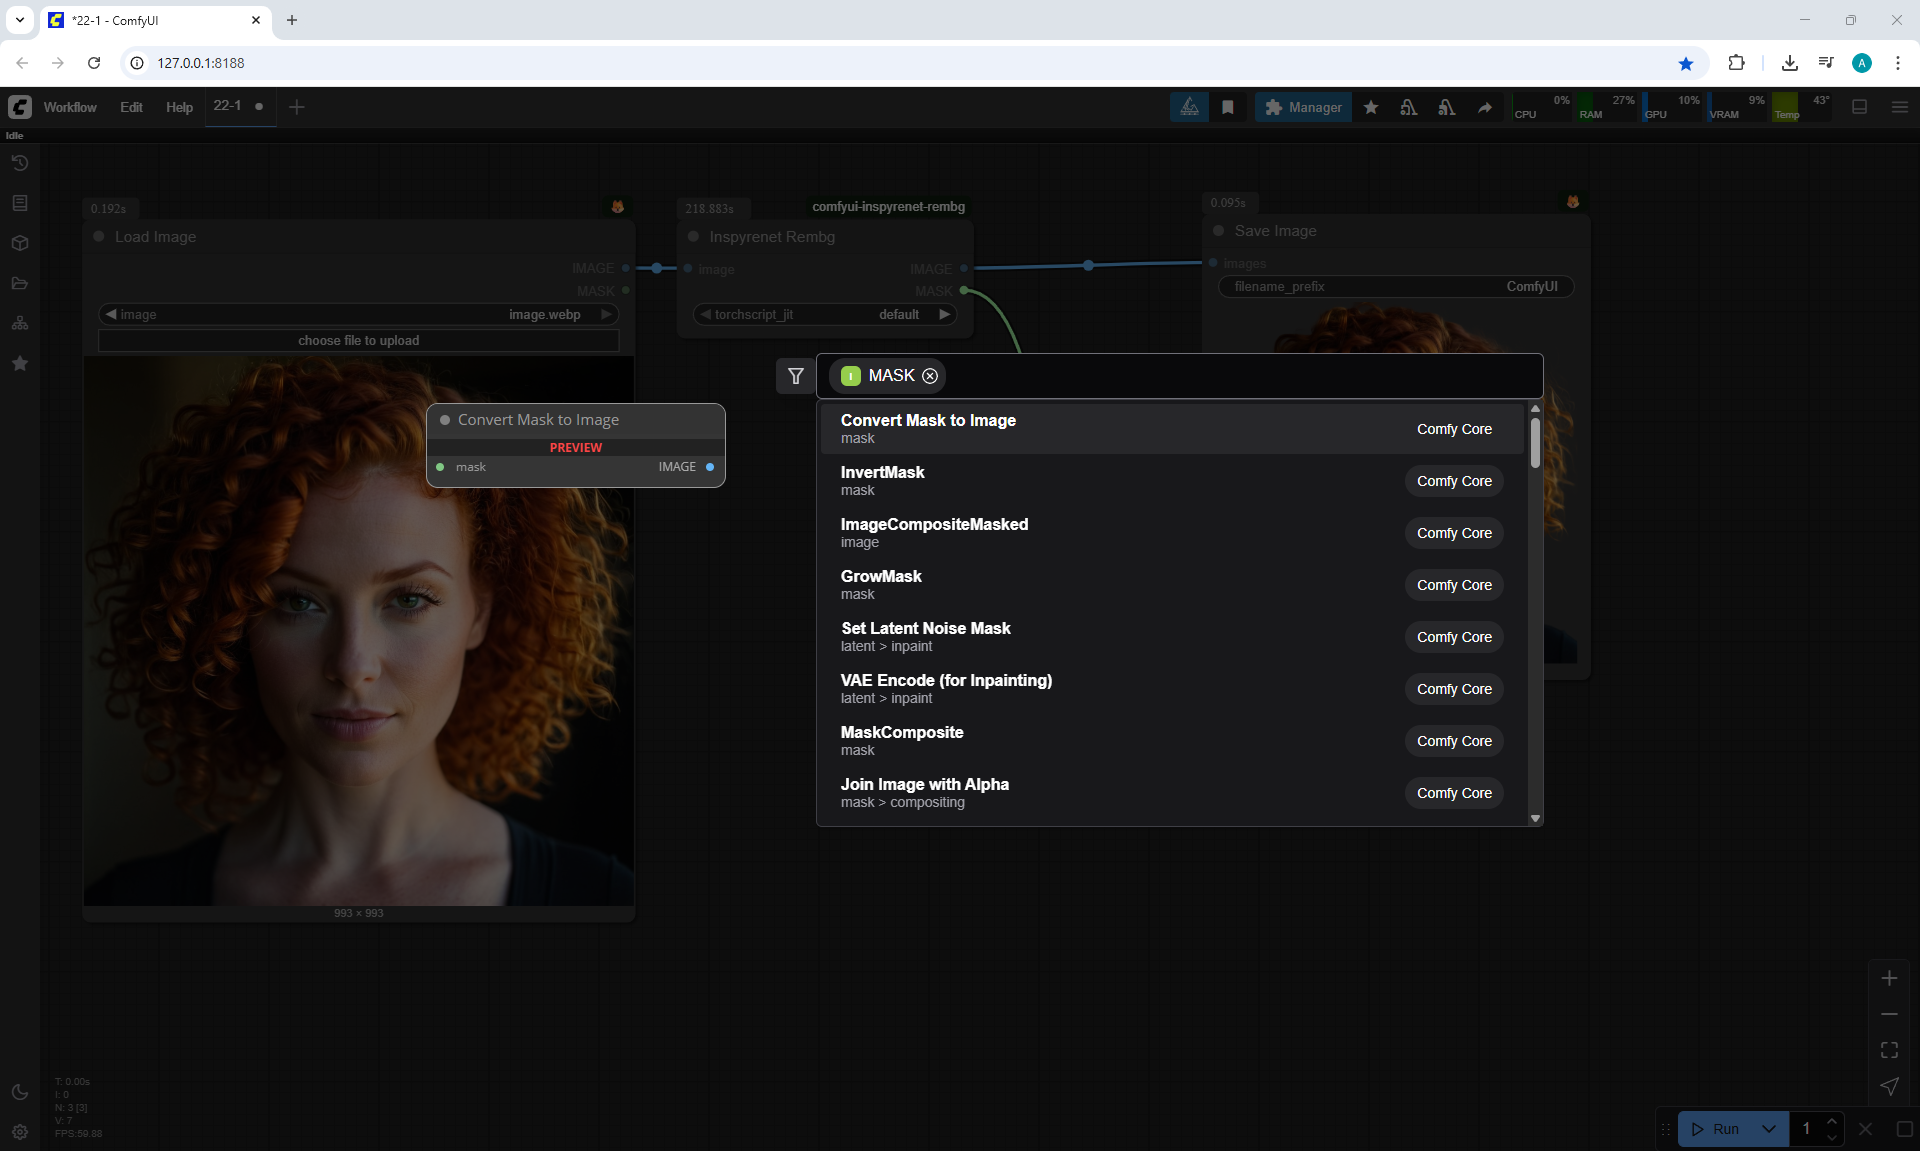Open the Manager button

(x=1303, y=107)
